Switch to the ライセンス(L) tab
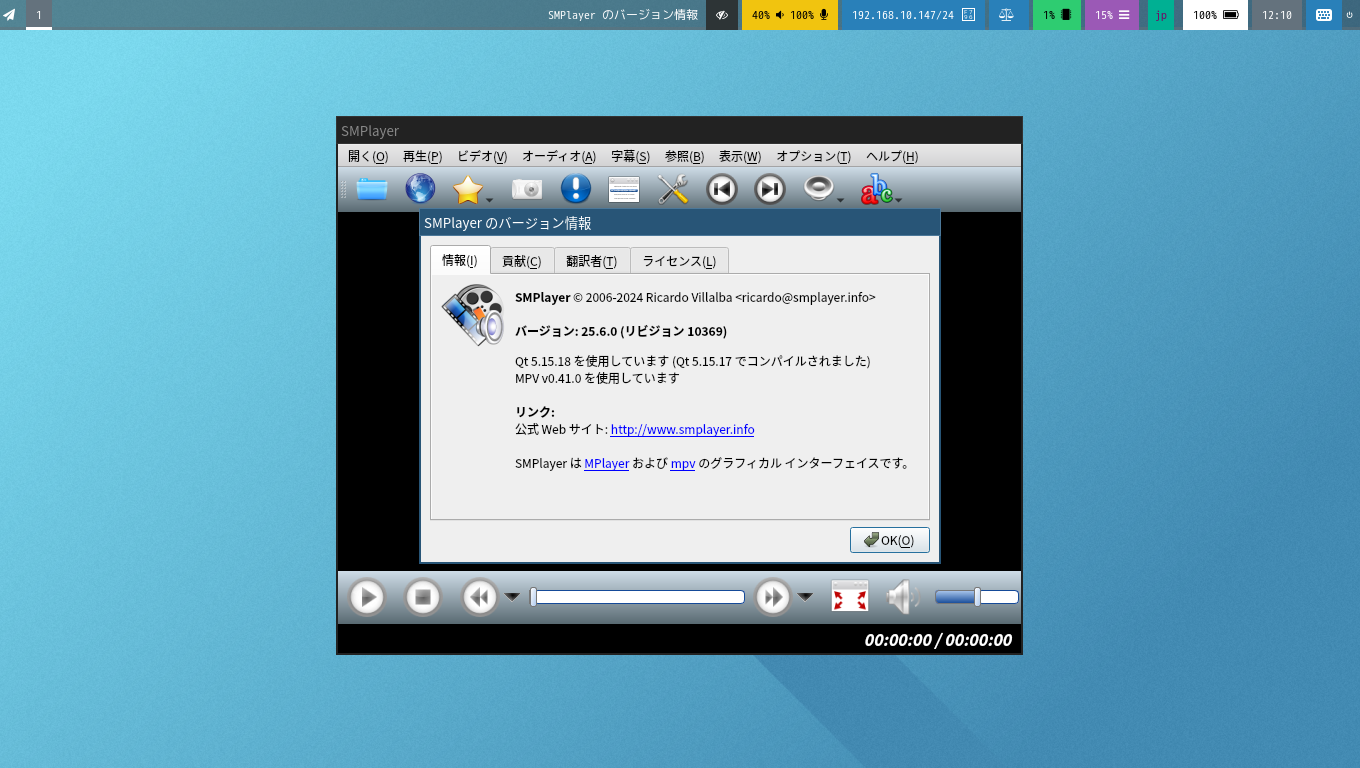1360x768 pixels. 680,261
